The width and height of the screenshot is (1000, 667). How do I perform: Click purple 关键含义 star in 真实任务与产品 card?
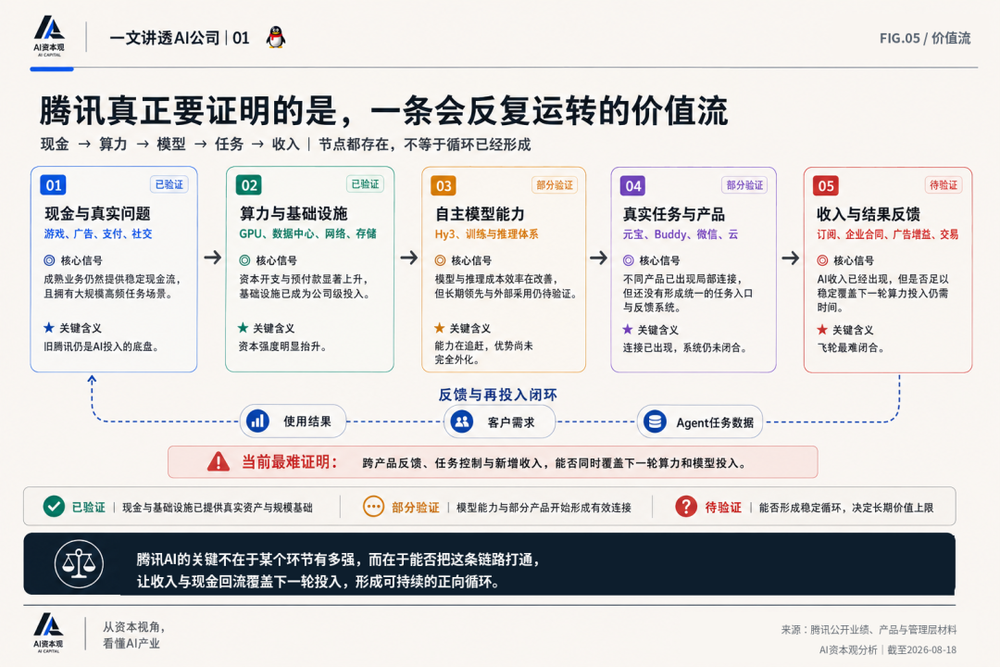pyautogui.click(x=628, y=329)
